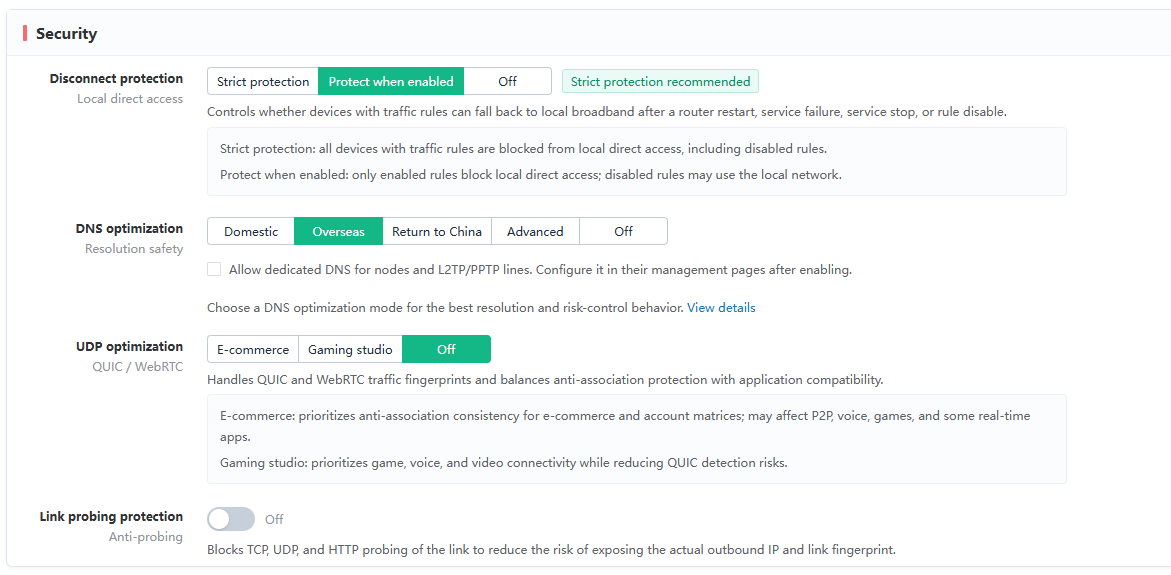Click the Protect when enabled description line
This screenshot has height=575, width=1171.
click(x=531, y=175)
